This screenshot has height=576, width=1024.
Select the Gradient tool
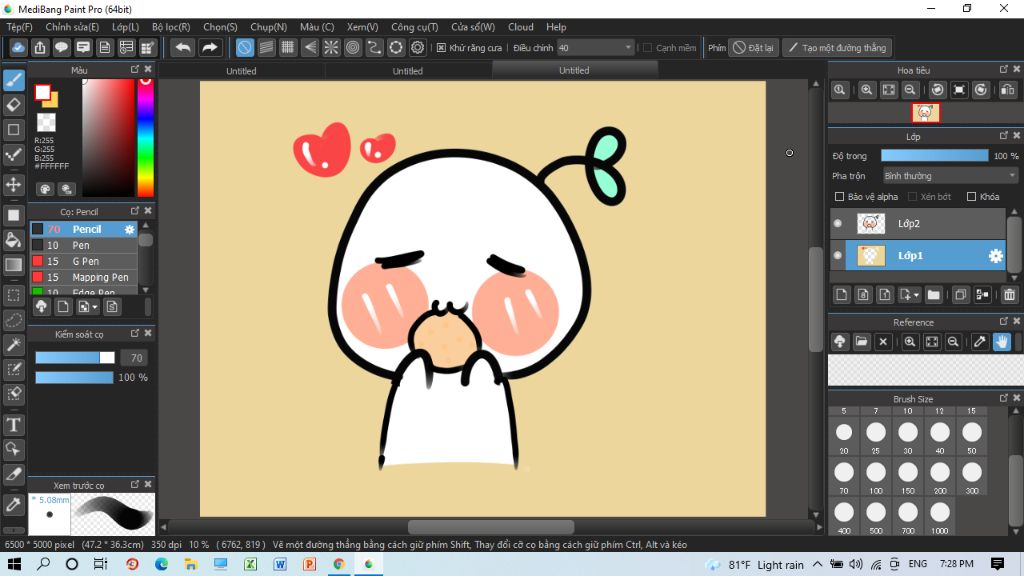[x=14, y=264]
